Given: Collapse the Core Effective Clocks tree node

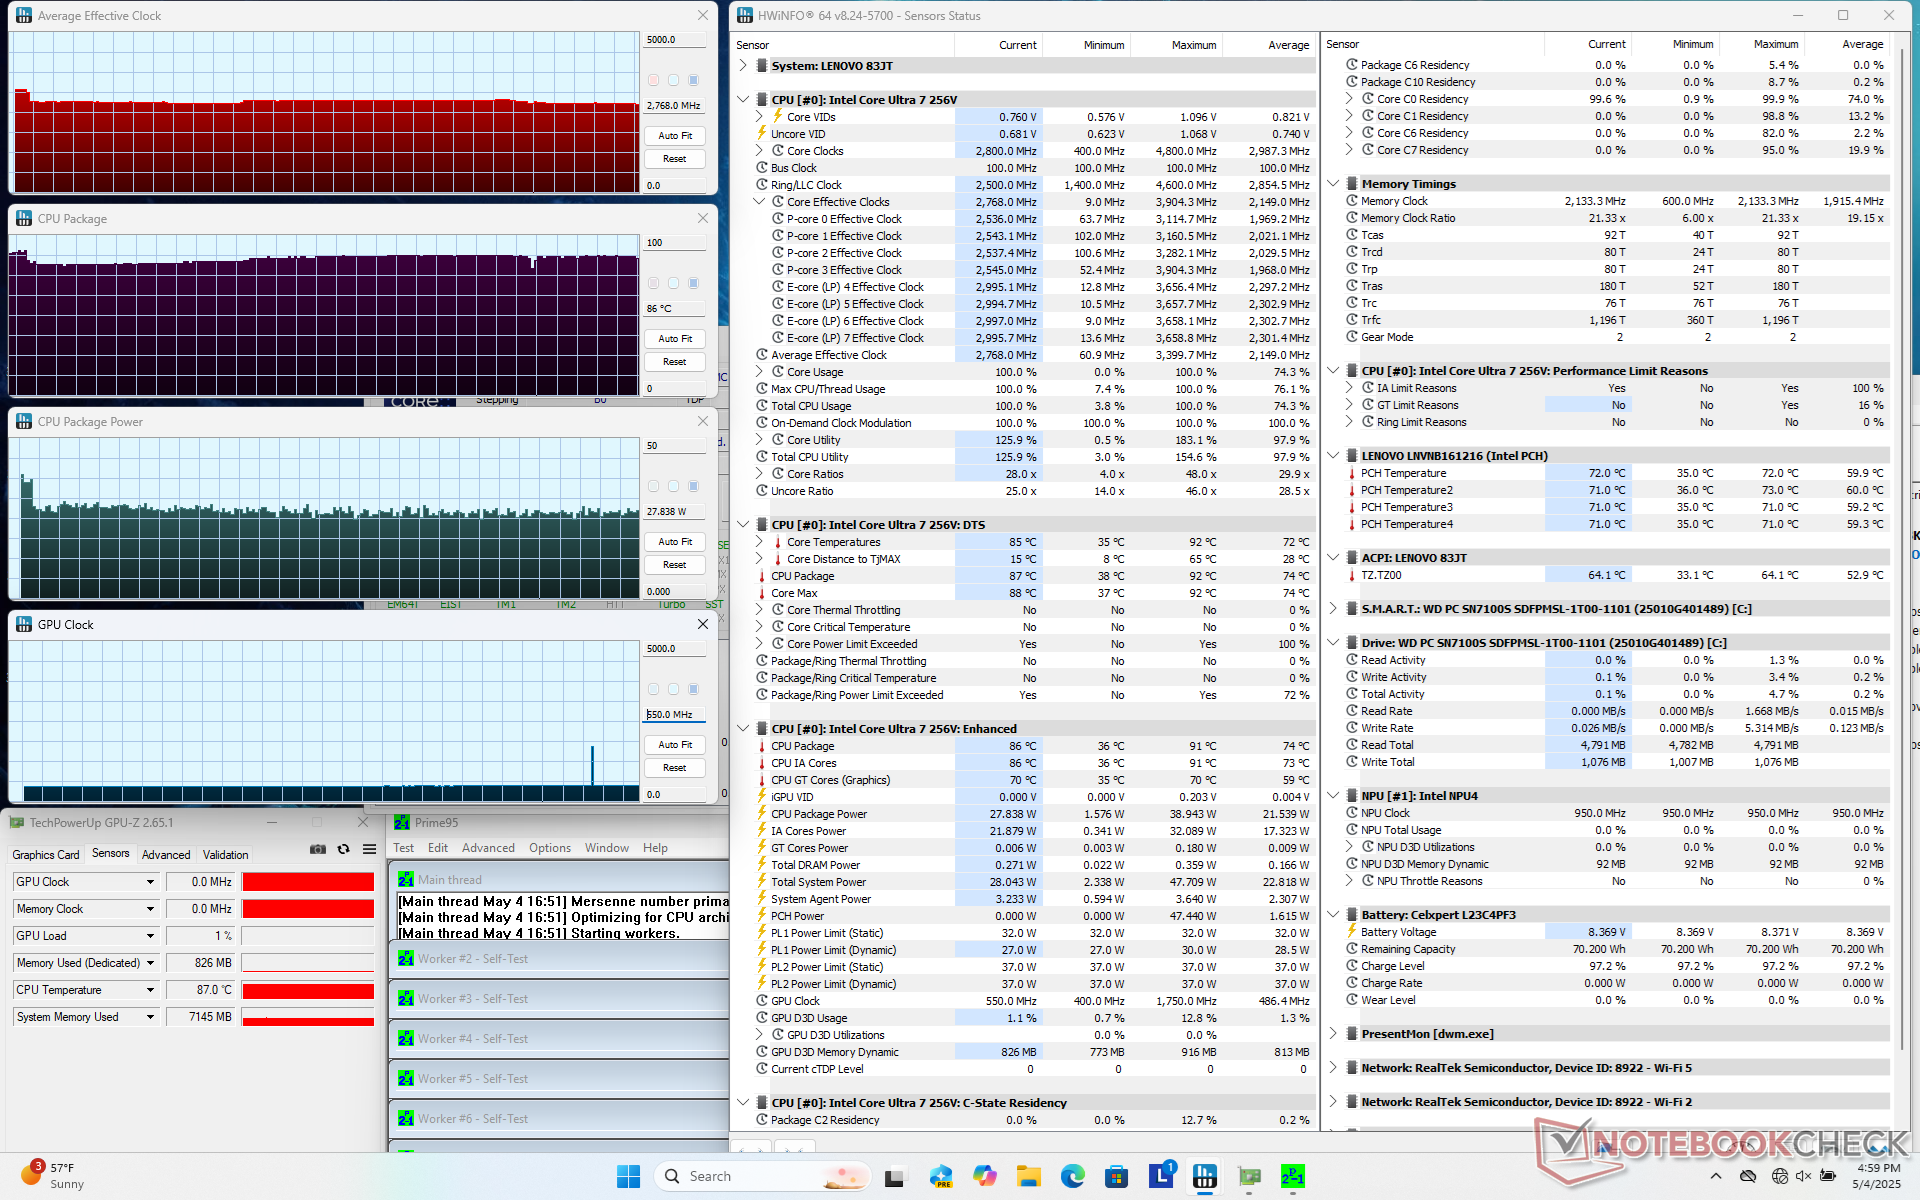Looking at the screenshot, I should click(x=759, y=202).
